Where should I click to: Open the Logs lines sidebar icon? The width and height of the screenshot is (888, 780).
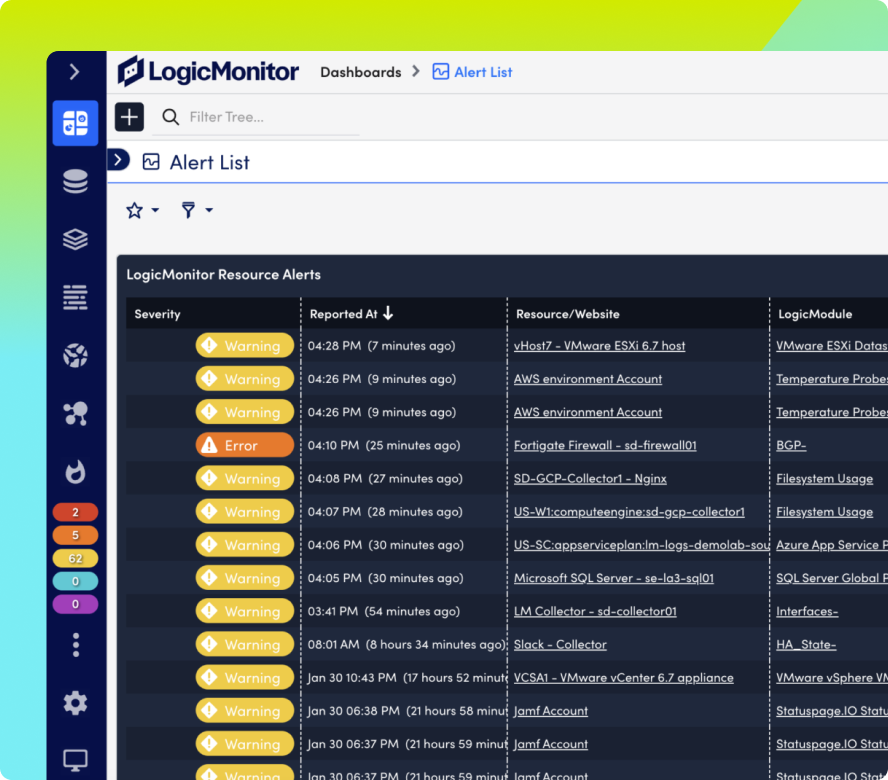click(75, 297)
